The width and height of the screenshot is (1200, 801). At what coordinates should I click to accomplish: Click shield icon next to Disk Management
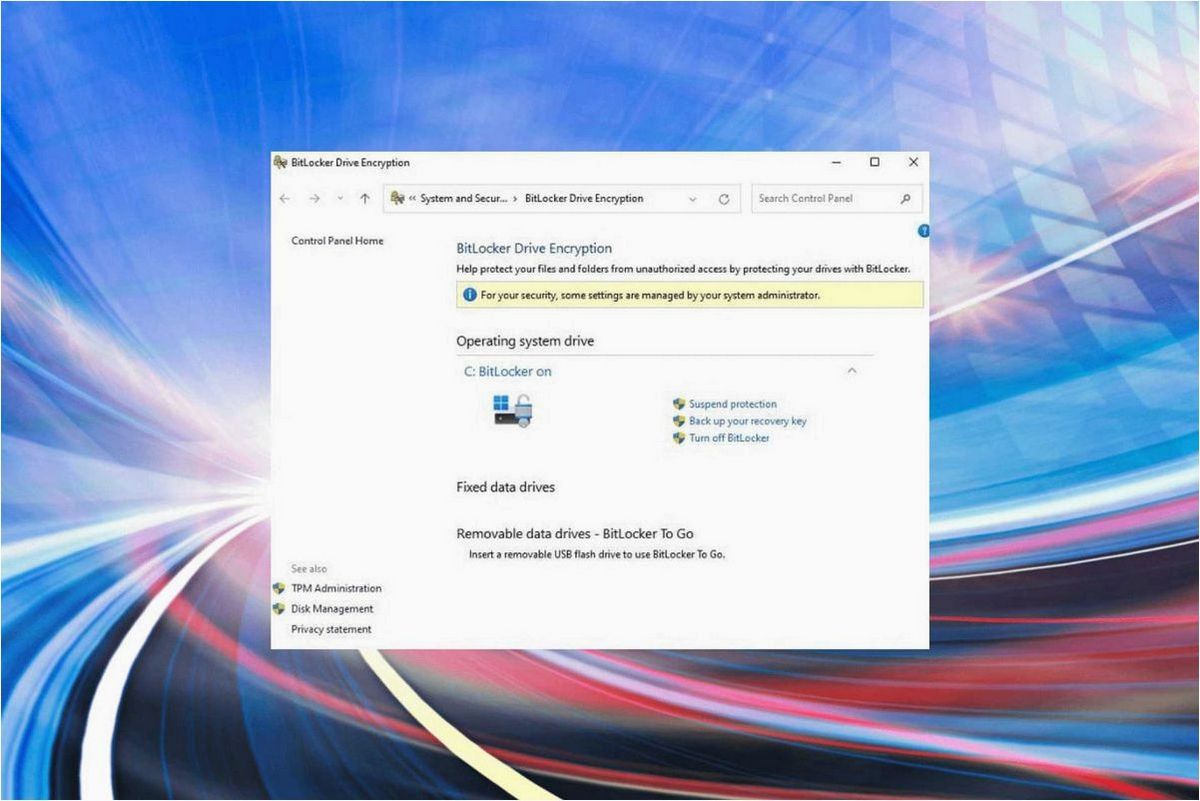click(x=279, y=608)
